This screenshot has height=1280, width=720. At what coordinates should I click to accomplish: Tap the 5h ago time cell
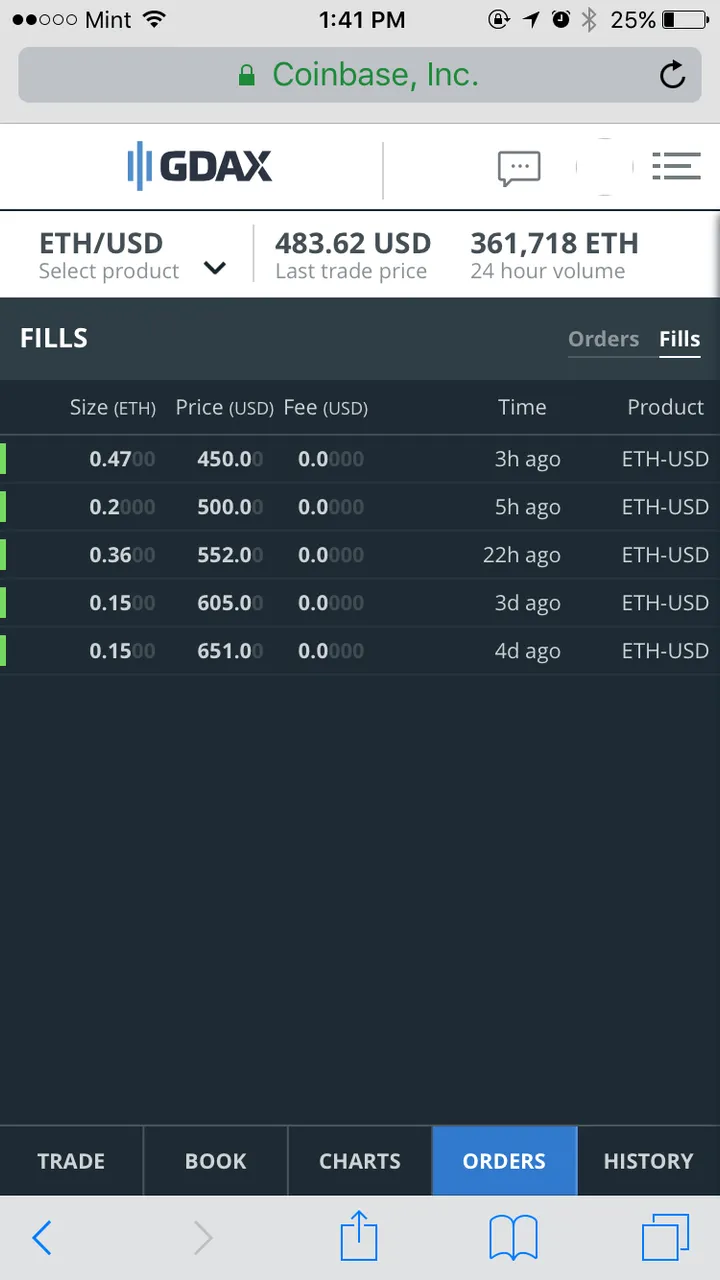pos(527,507)
